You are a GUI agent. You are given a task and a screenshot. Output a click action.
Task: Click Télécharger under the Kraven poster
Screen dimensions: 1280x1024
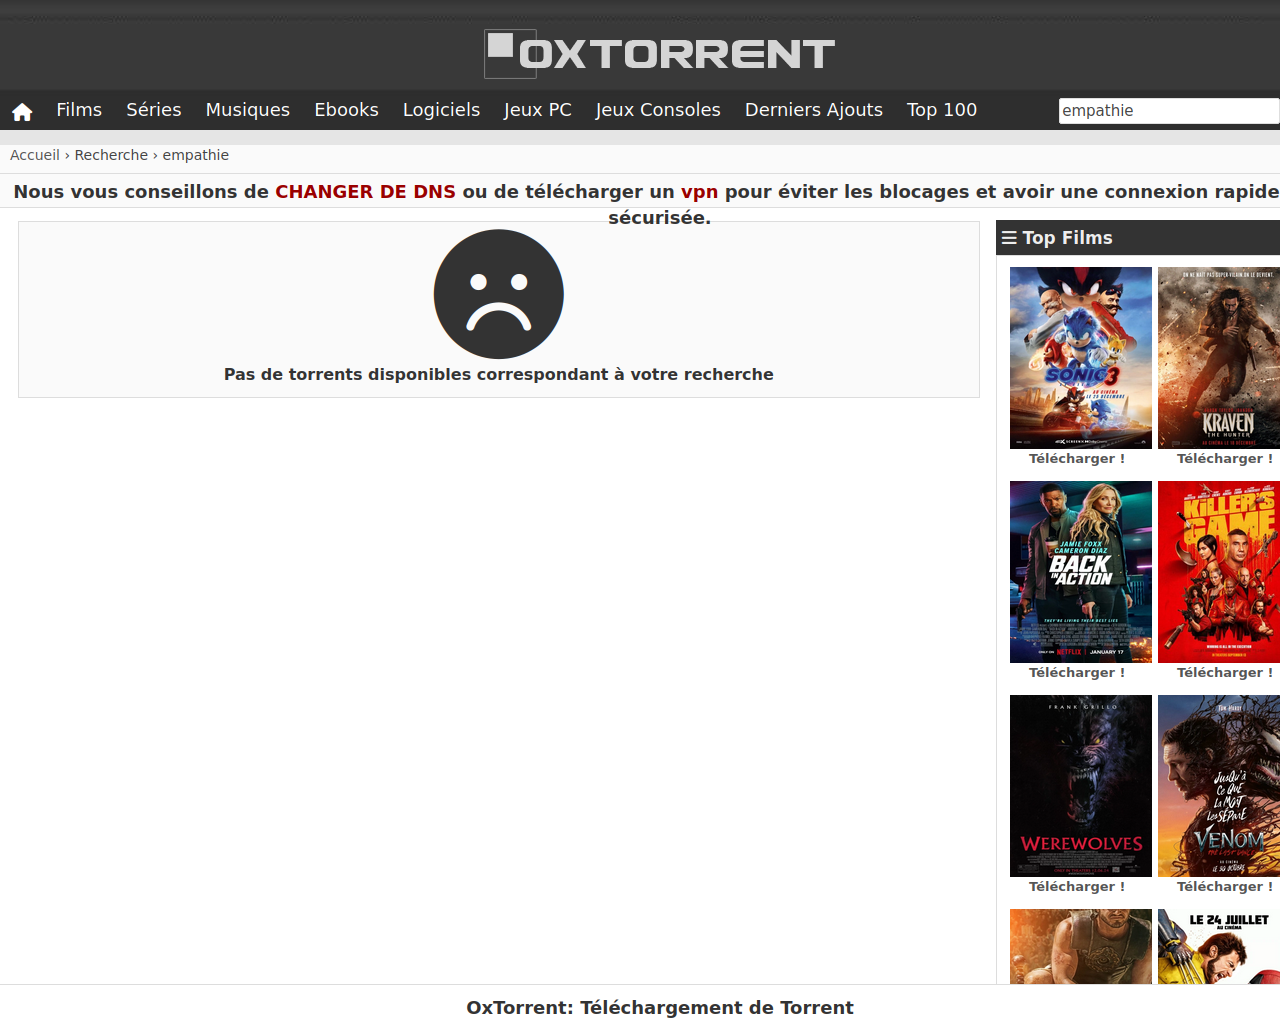[1225, 459]
